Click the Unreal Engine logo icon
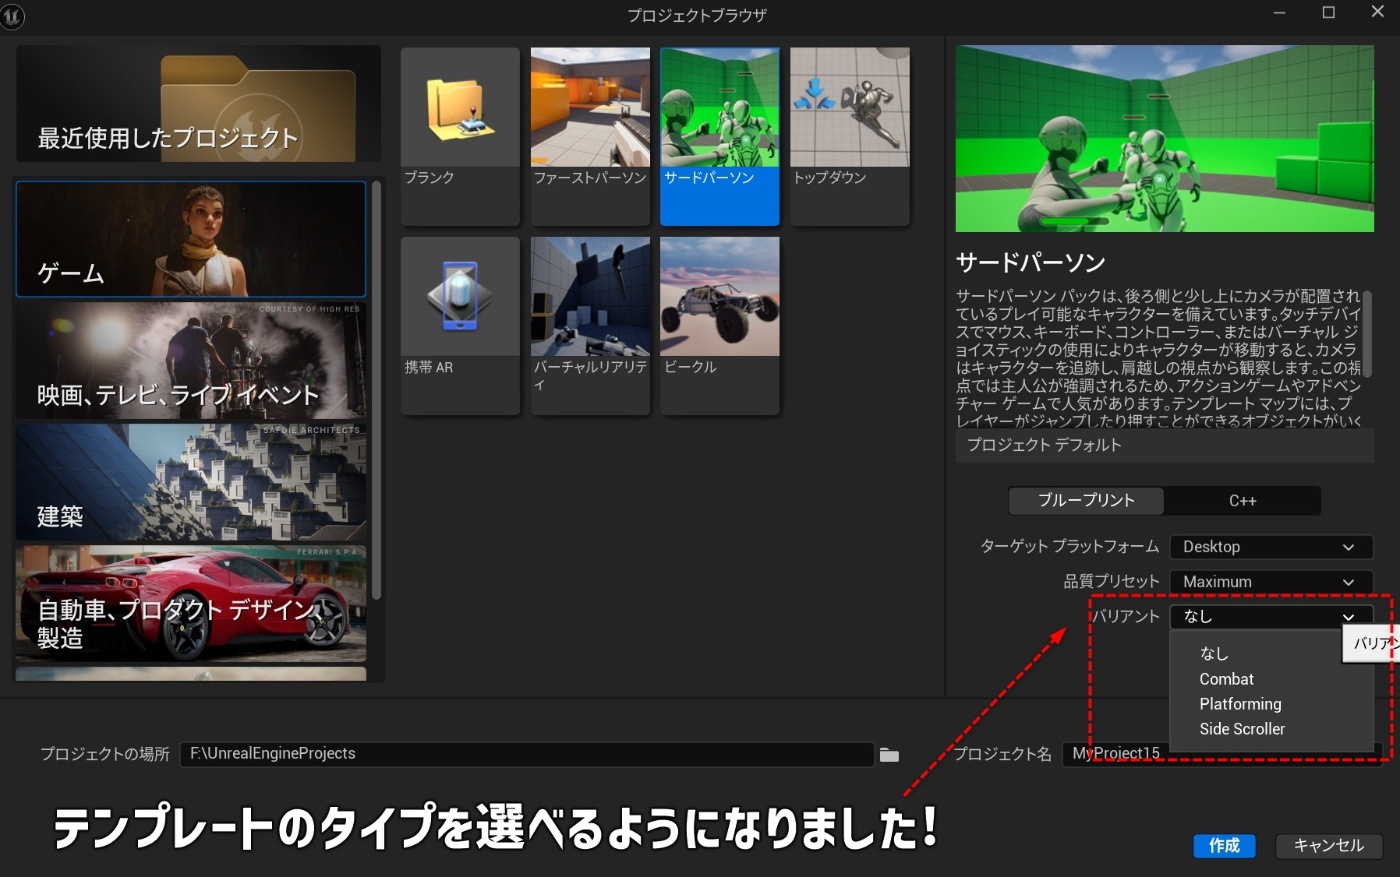1400x877 pixels. click(x=12, y=15)
